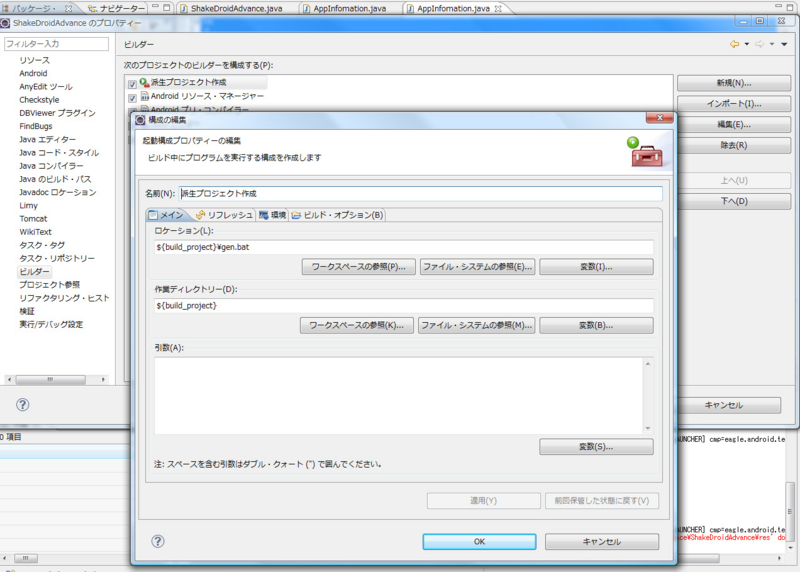This screenshot has width=800, height=572.
Task: Click the Android リソース・マネージャー builder icon
Action: tap(144, 96)
